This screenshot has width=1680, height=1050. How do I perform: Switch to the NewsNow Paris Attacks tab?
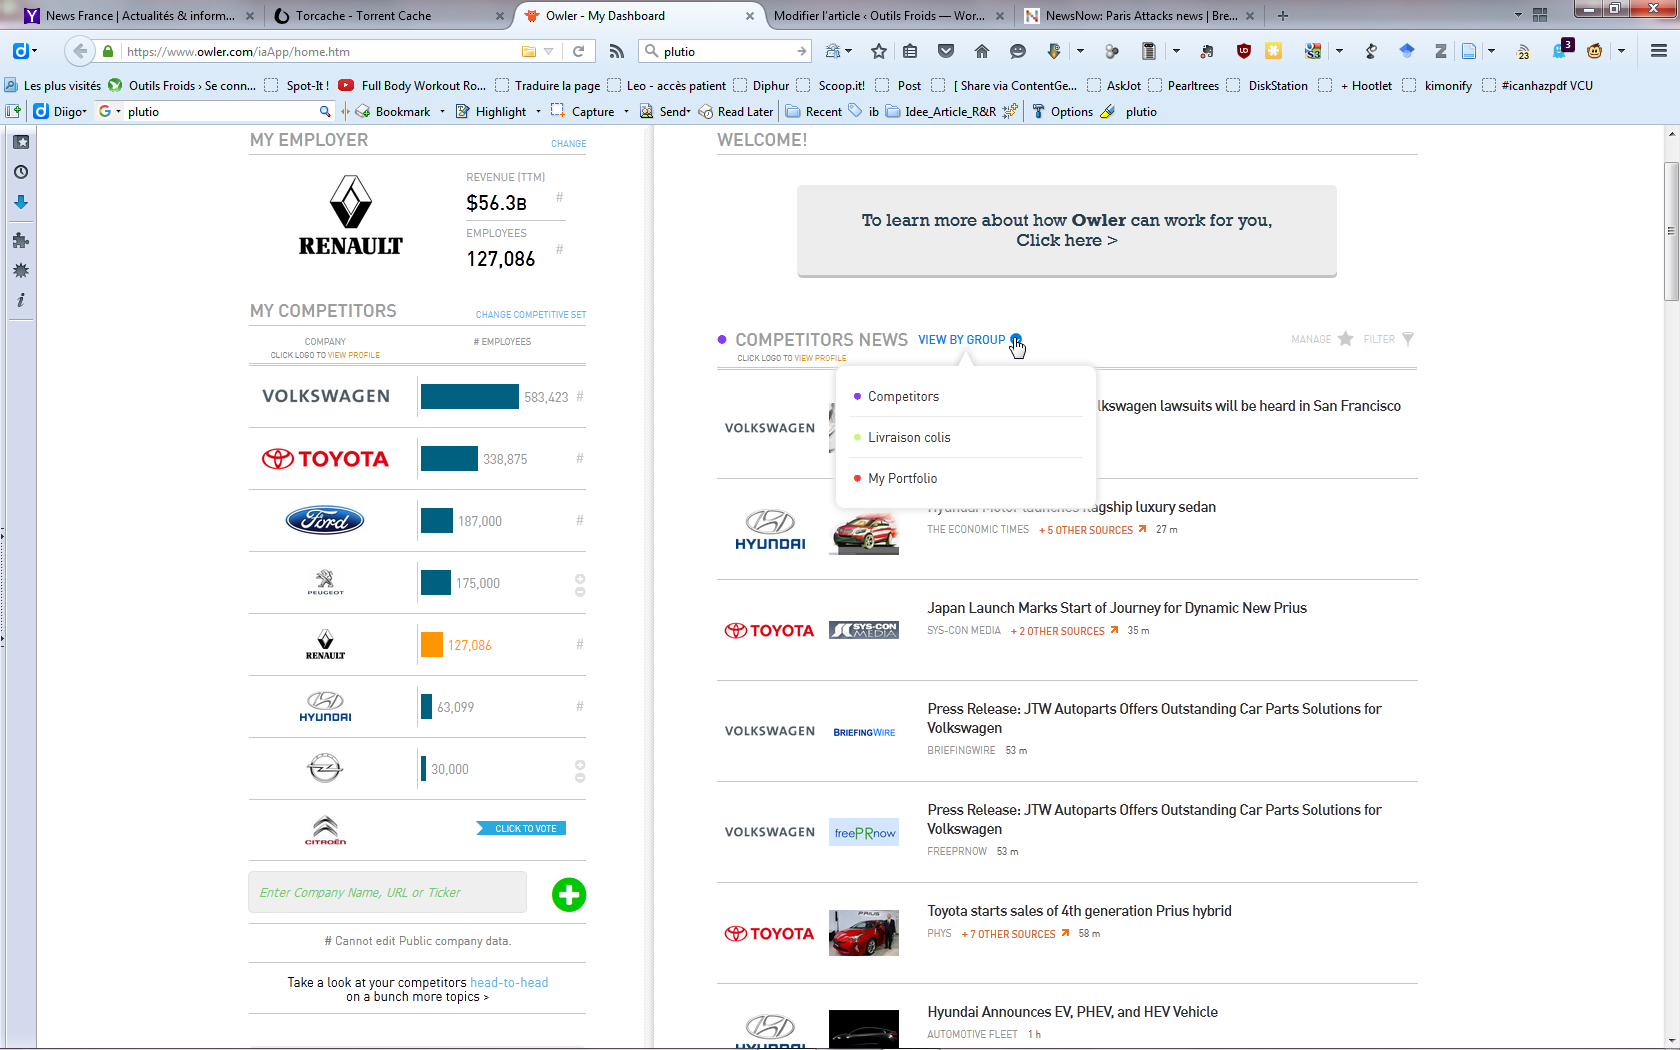pos(1139,15)
